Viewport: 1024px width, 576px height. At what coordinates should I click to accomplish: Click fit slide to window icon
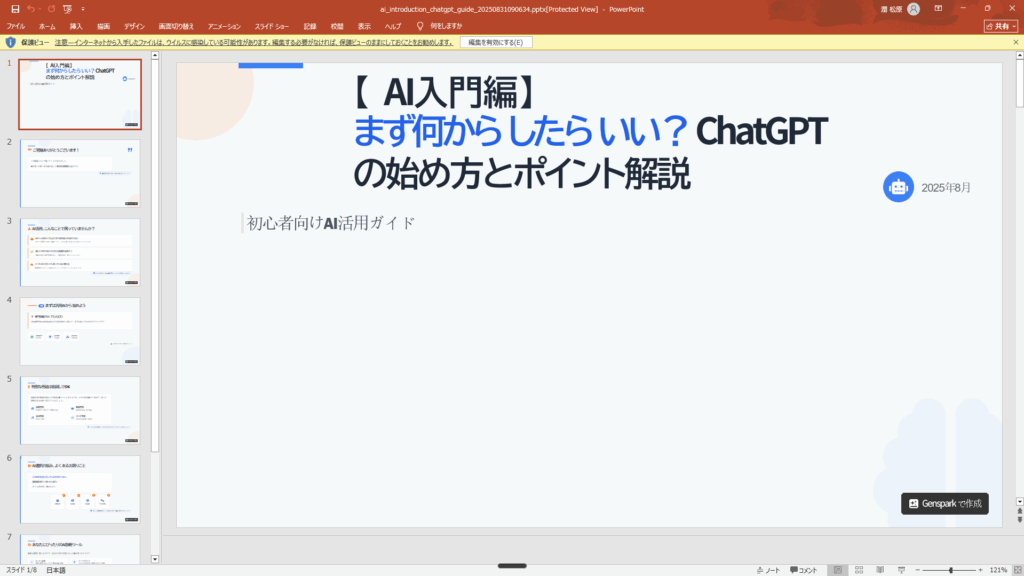tap(1017, 570)
